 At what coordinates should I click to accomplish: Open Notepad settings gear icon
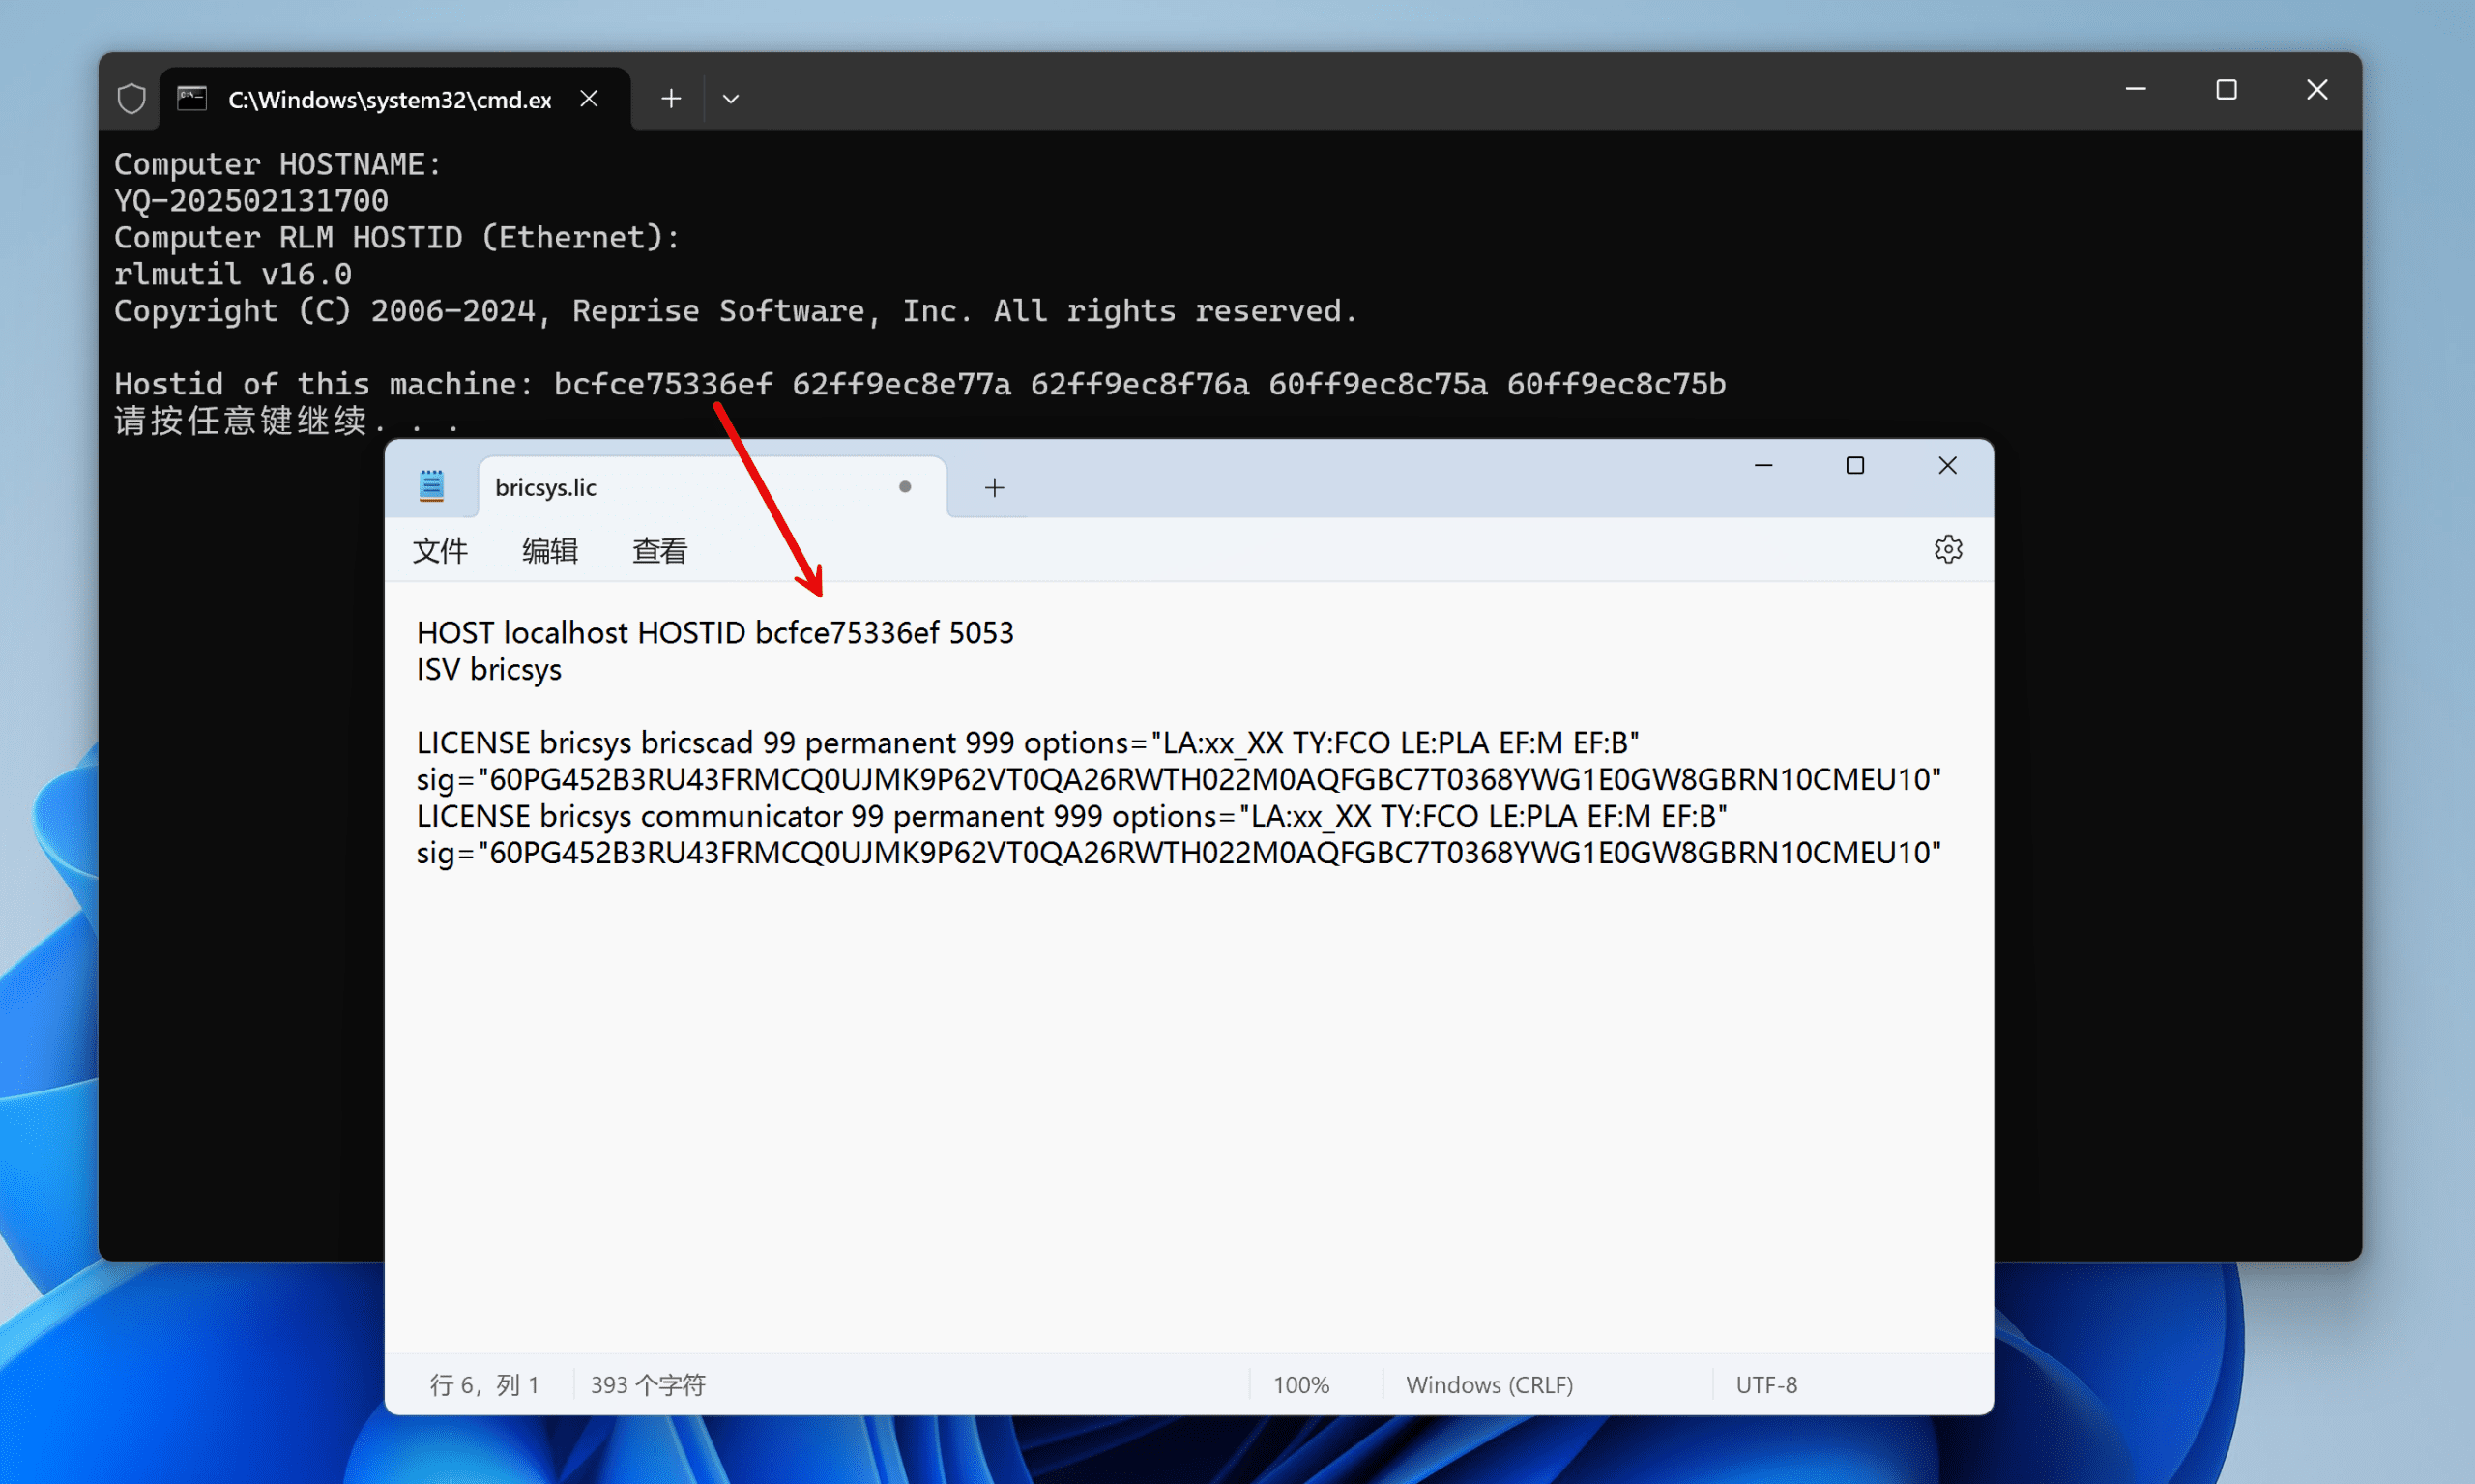[1947, 549]
